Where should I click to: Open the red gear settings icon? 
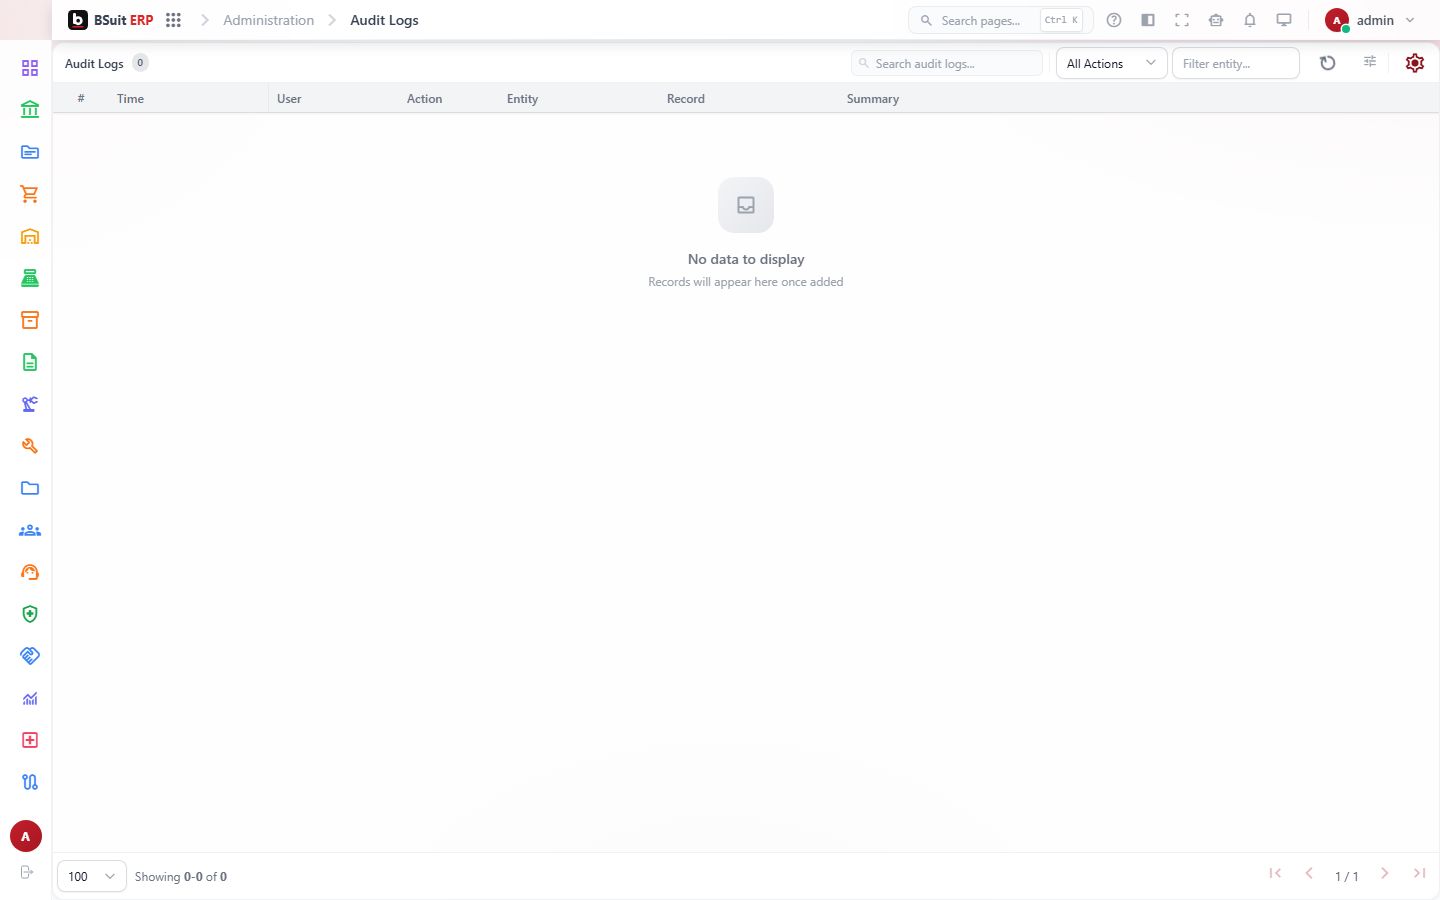[x=1414, y=63]
